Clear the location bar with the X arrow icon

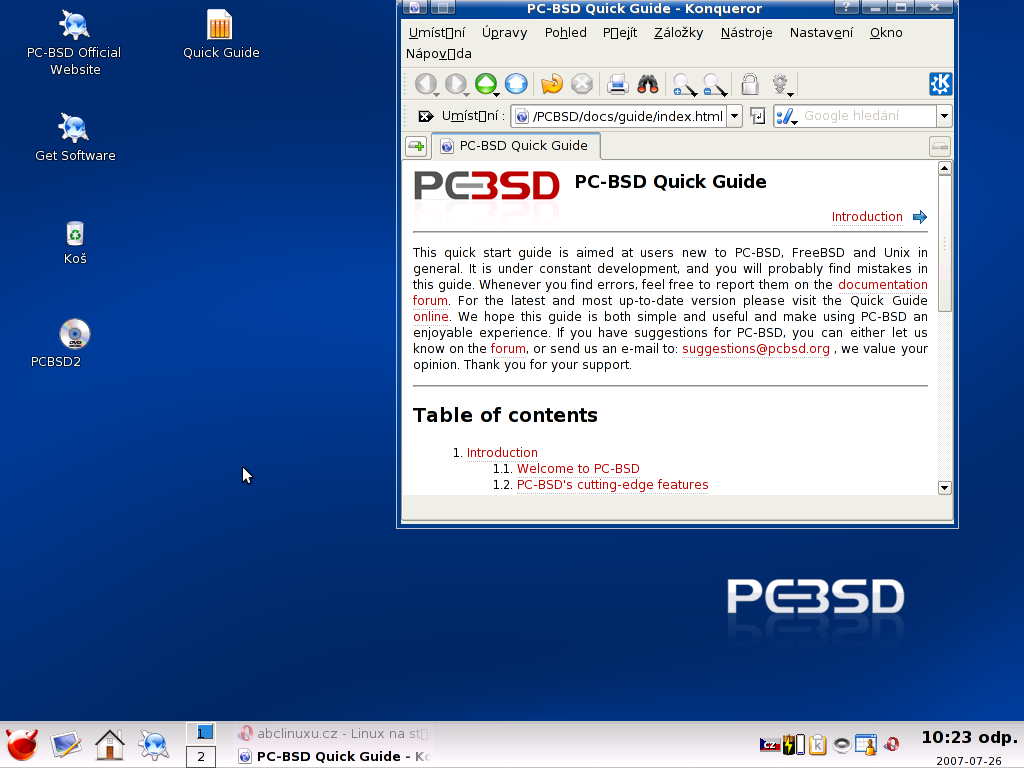point(425,116)
